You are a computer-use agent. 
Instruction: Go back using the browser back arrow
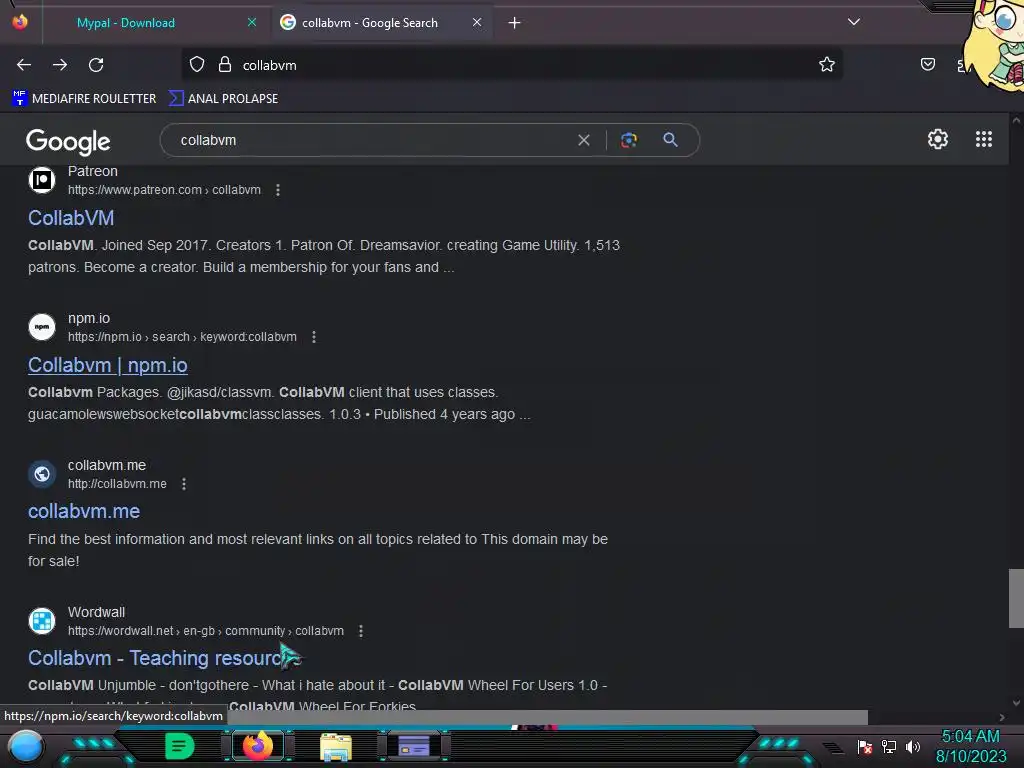pyautogui.click(x=24, y=65)
